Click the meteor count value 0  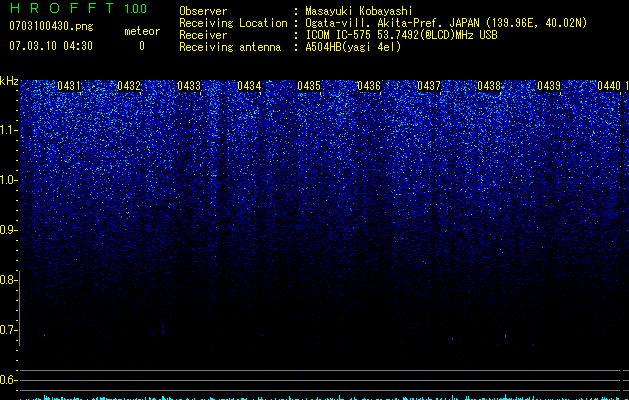tap(142, 46)
